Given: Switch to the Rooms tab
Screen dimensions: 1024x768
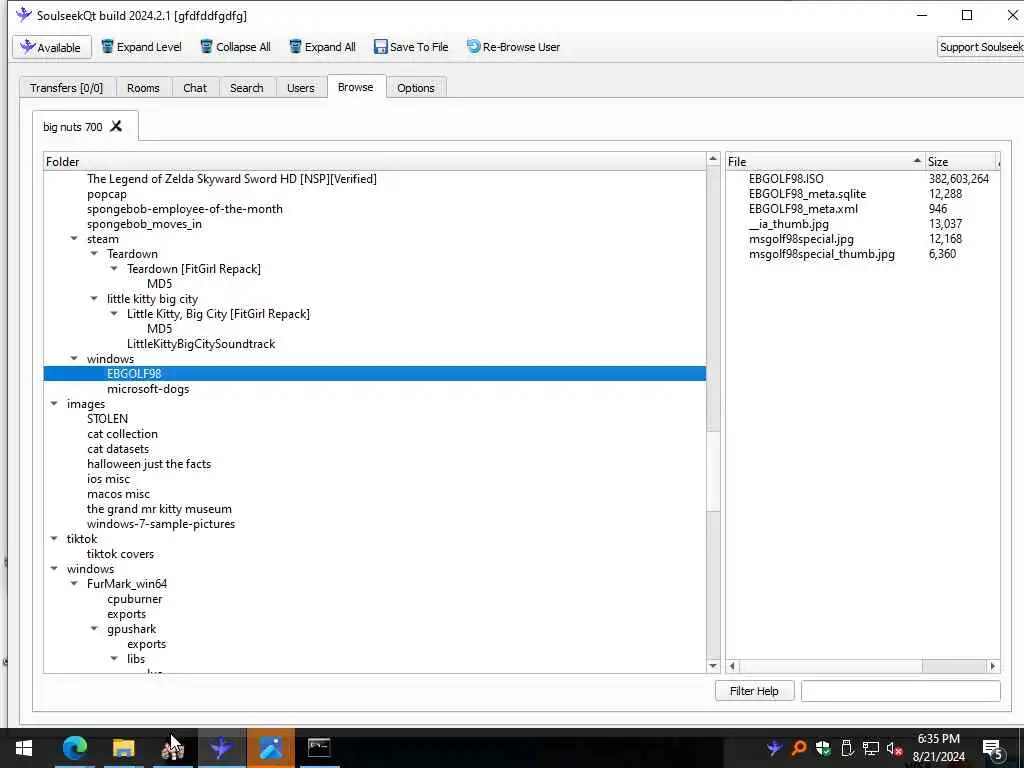Looking at the screenshot, I should [x=143, y=88].
